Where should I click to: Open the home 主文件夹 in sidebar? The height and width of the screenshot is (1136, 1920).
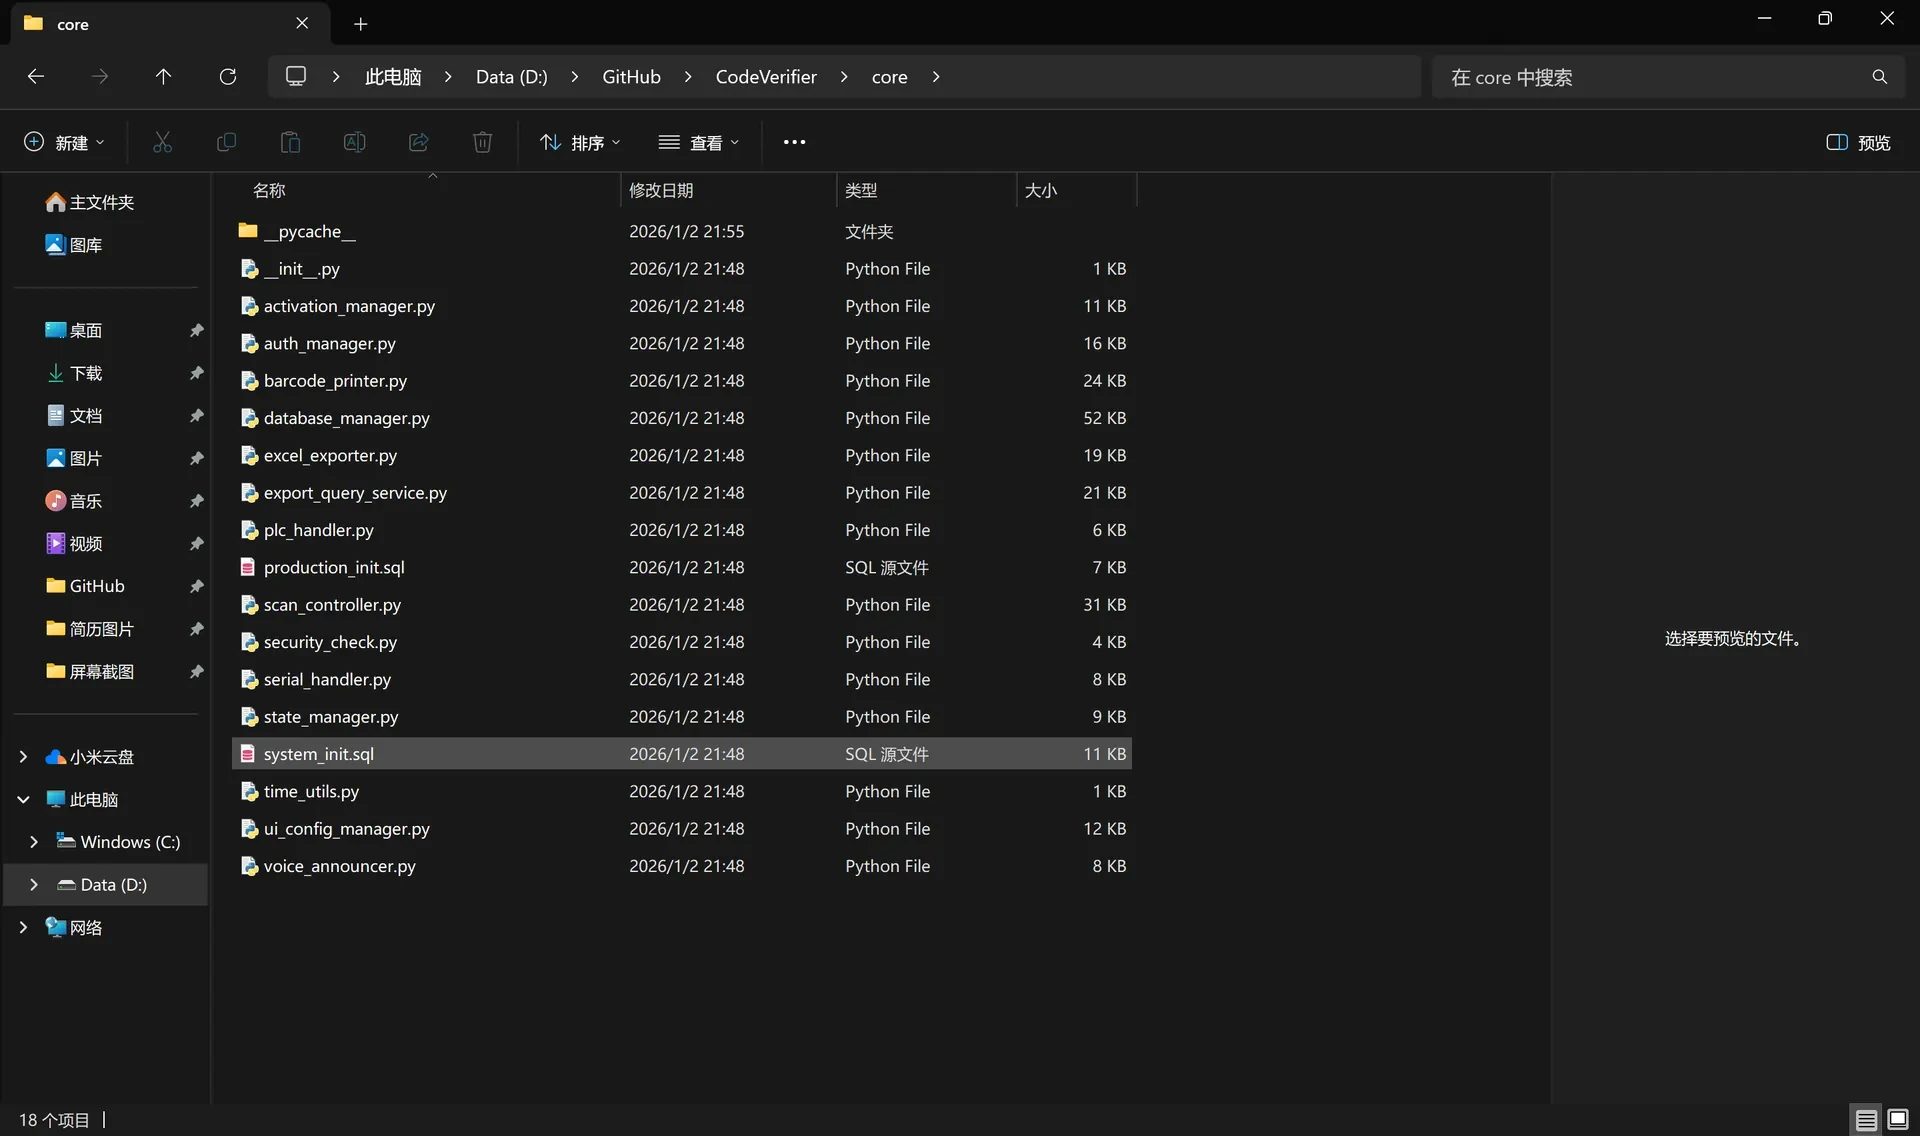coord(90,202)
